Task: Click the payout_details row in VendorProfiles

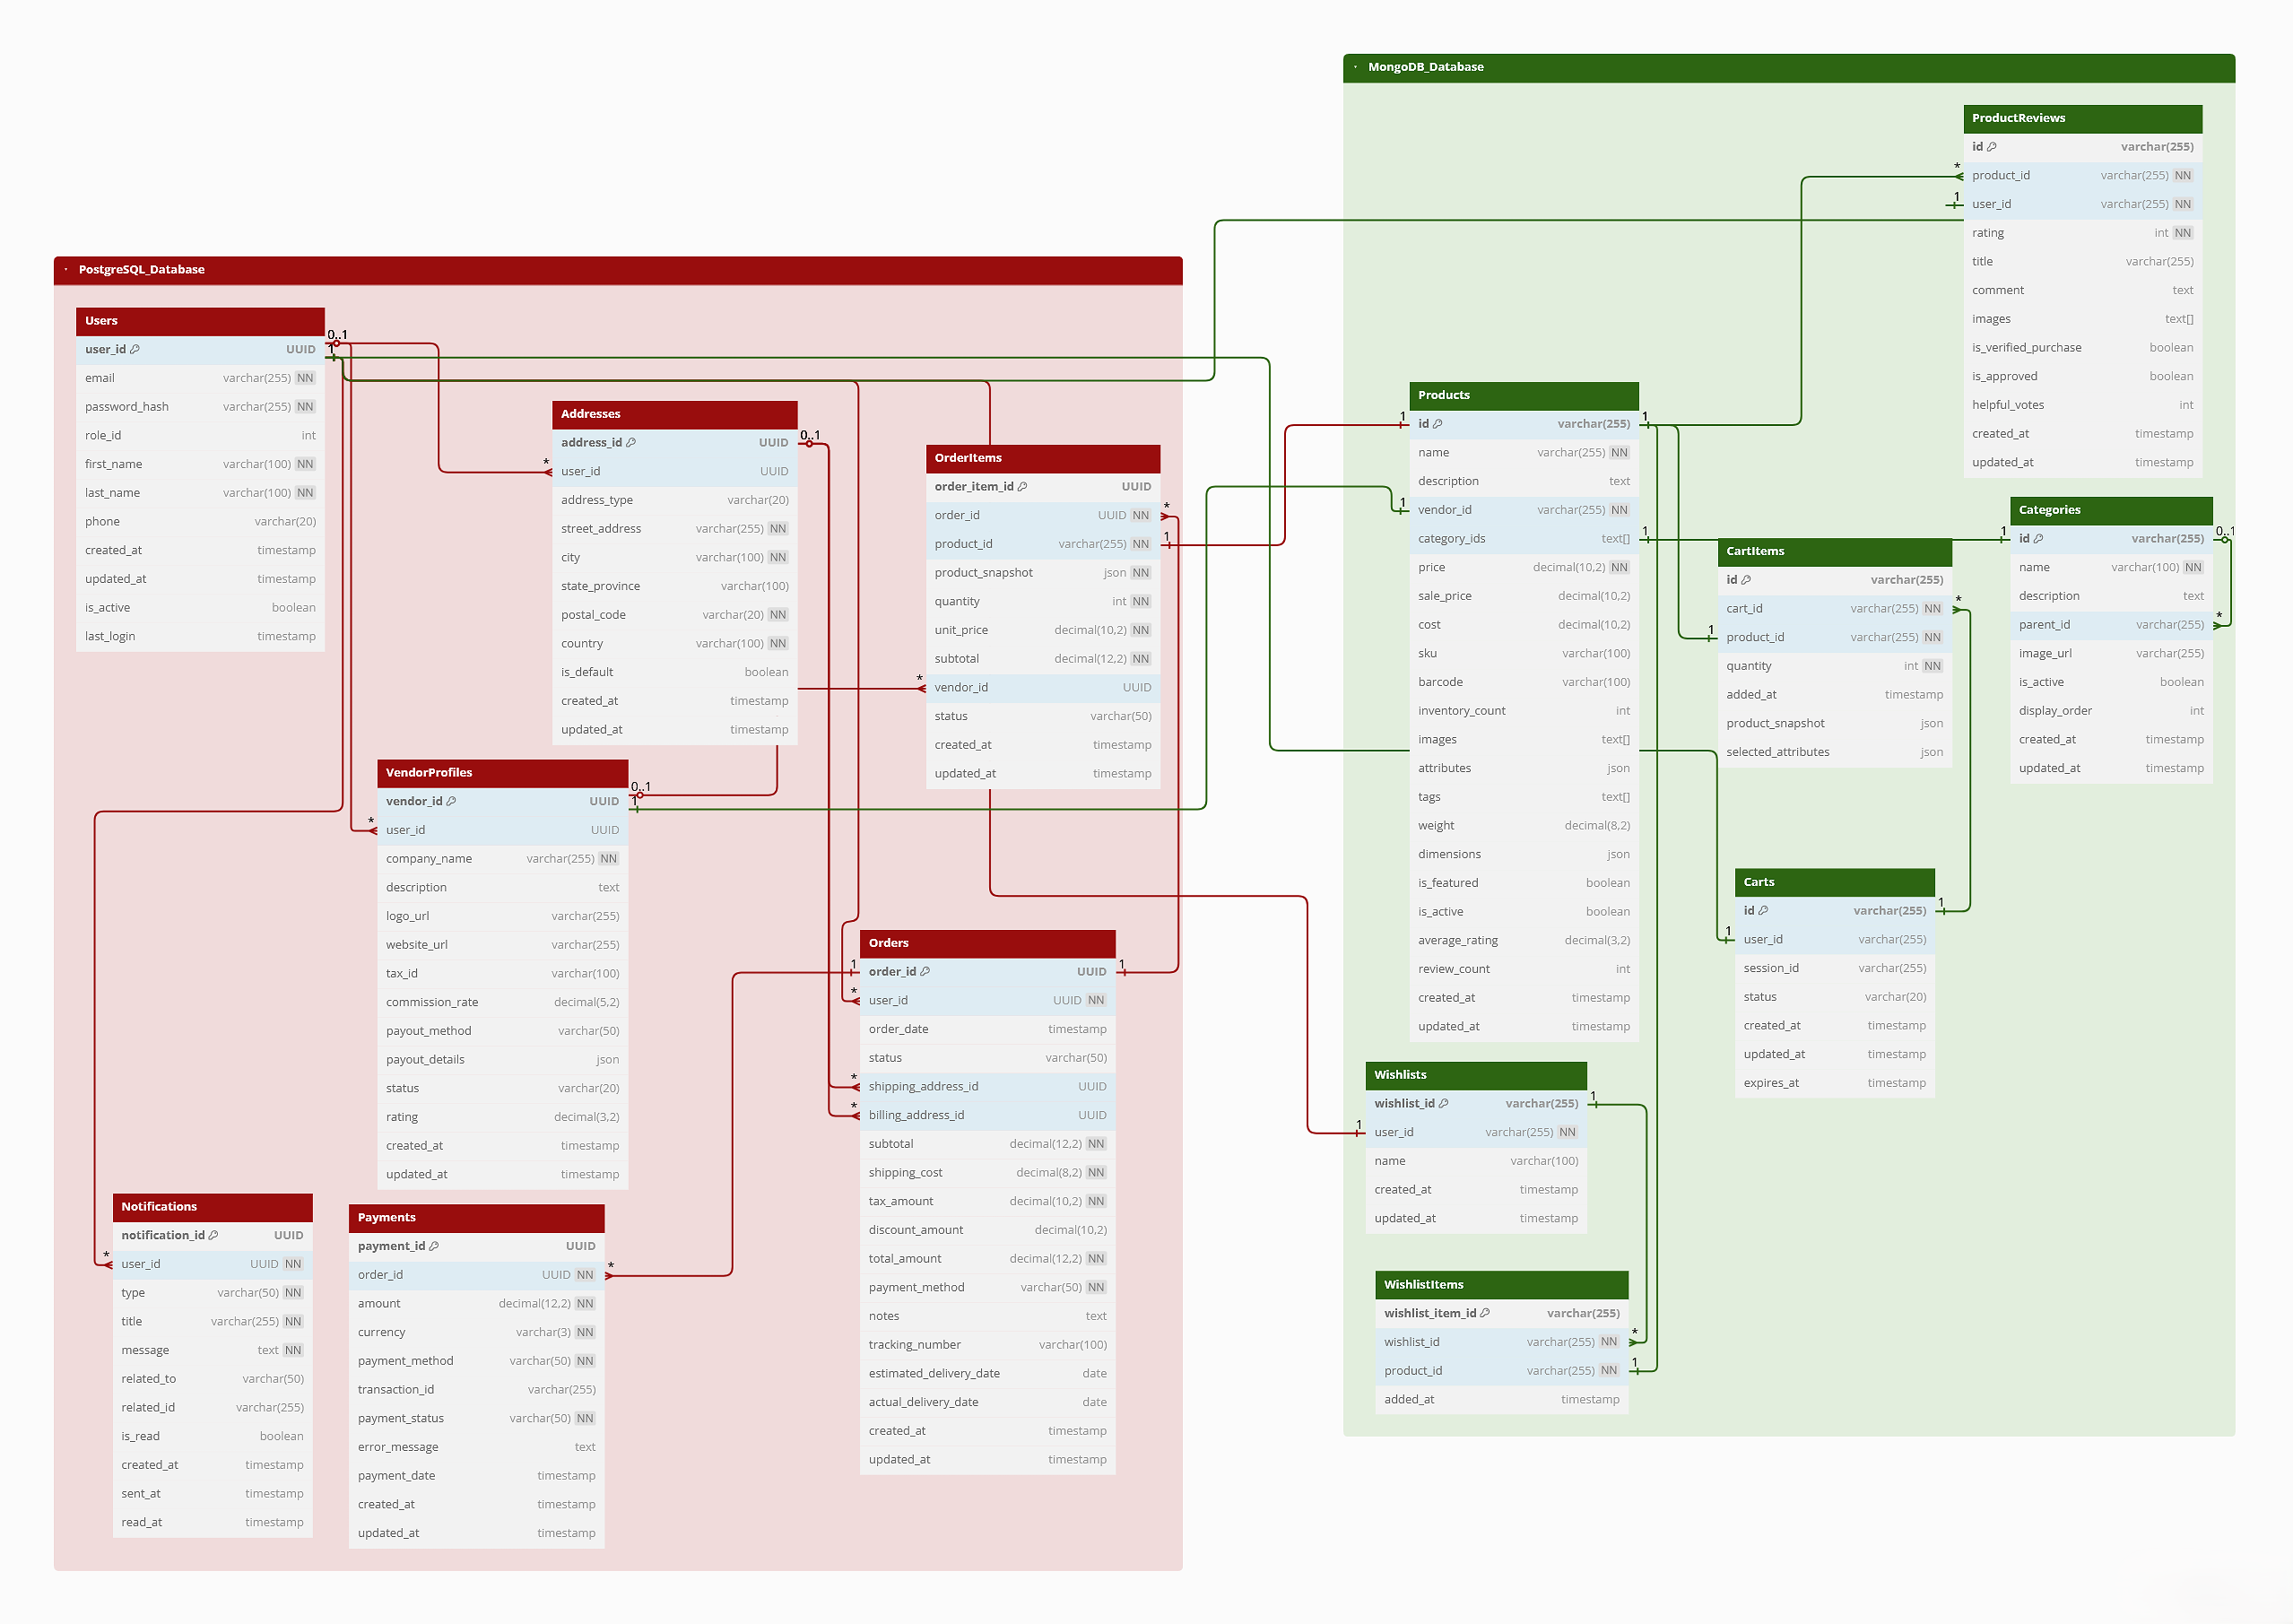Action: click(x=503, y=1060)
